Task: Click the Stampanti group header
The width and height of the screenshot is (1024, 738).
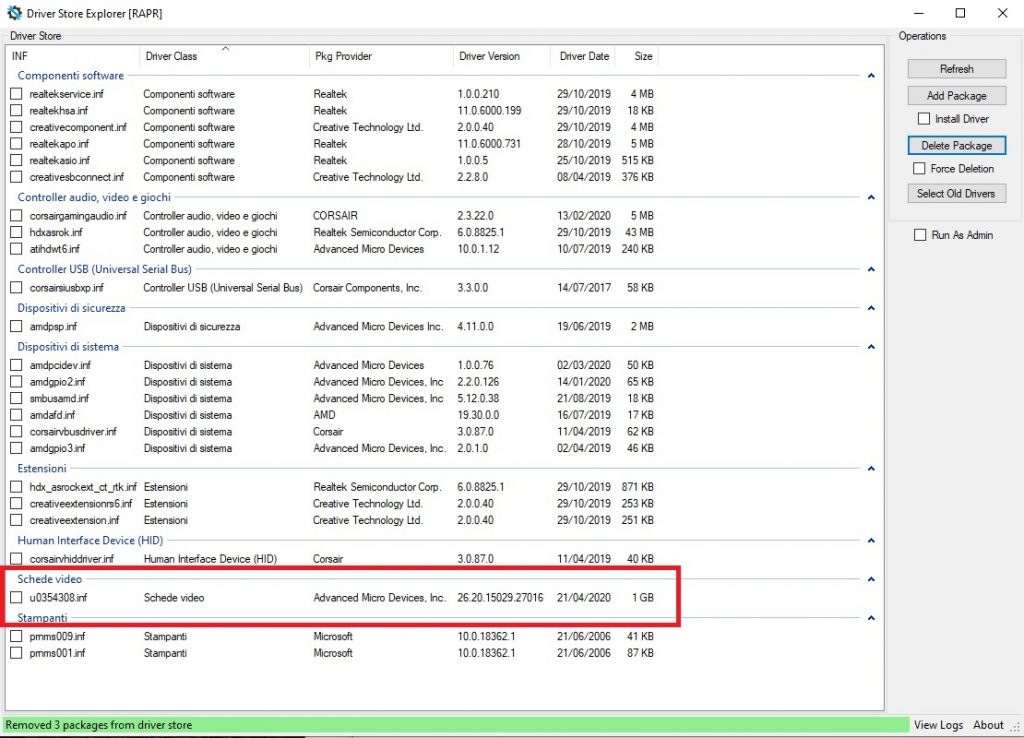Action: click(42, 618)
